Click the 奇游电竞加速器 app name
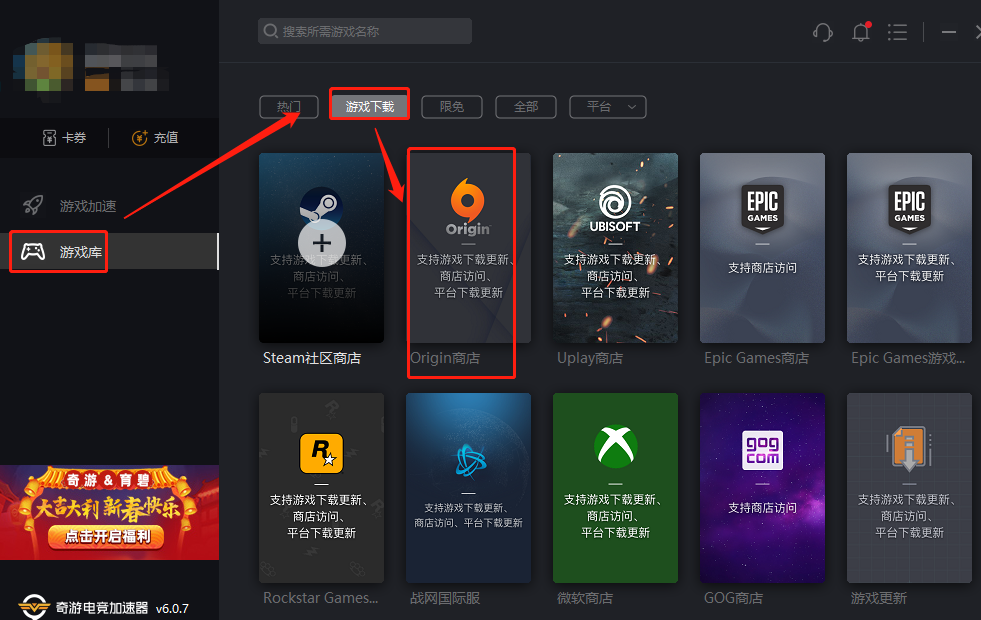Image resolution: width=981 pixels, height=620 pixels. [102, 607]
